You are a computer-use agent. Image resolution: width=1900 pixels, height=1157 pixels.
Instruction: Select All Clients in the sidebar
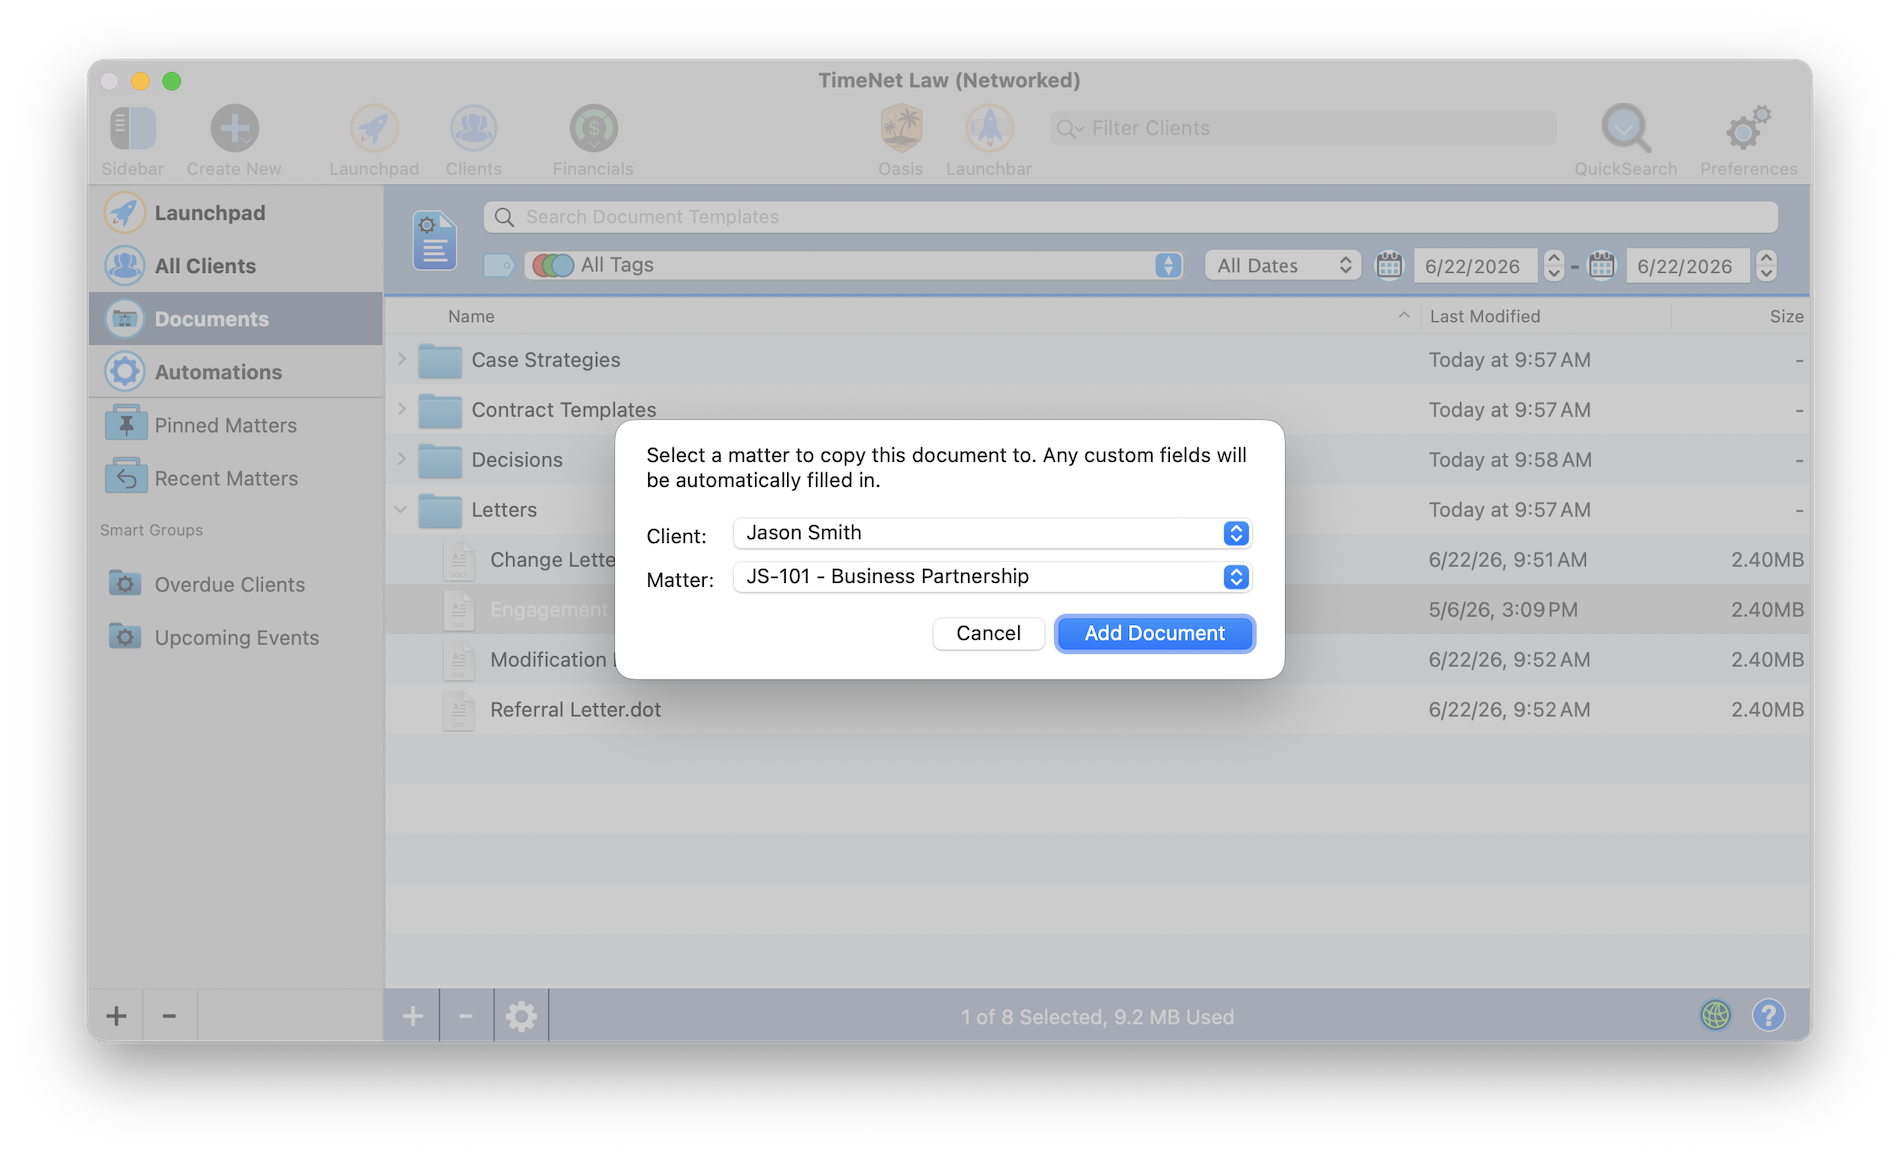point(235,265)
